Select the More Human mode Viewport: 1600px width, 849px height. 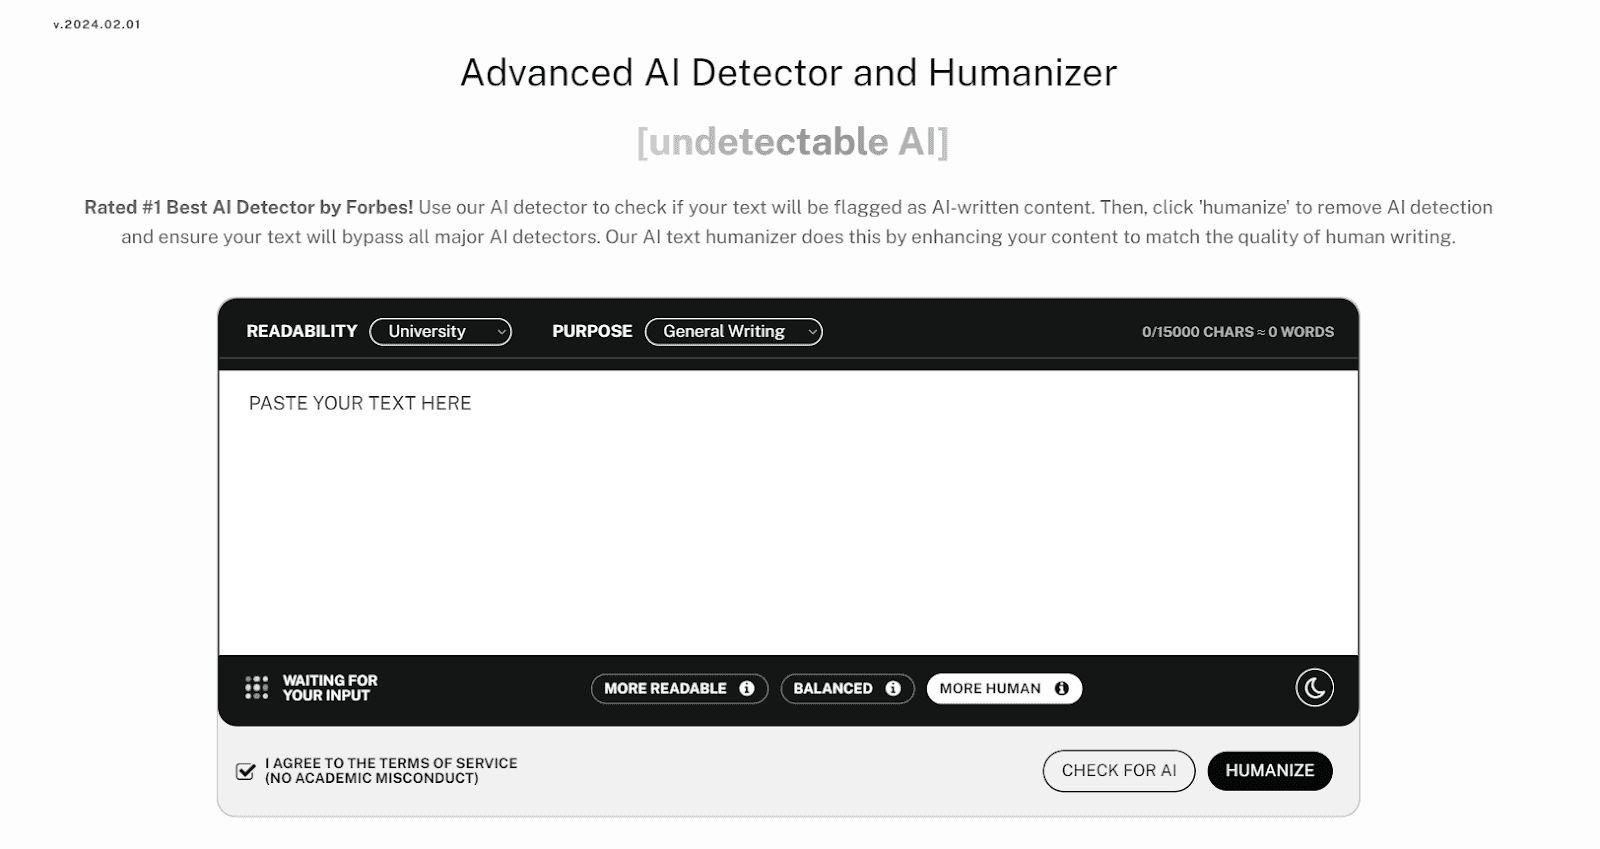pyautogui.click(x=990, y=688)
